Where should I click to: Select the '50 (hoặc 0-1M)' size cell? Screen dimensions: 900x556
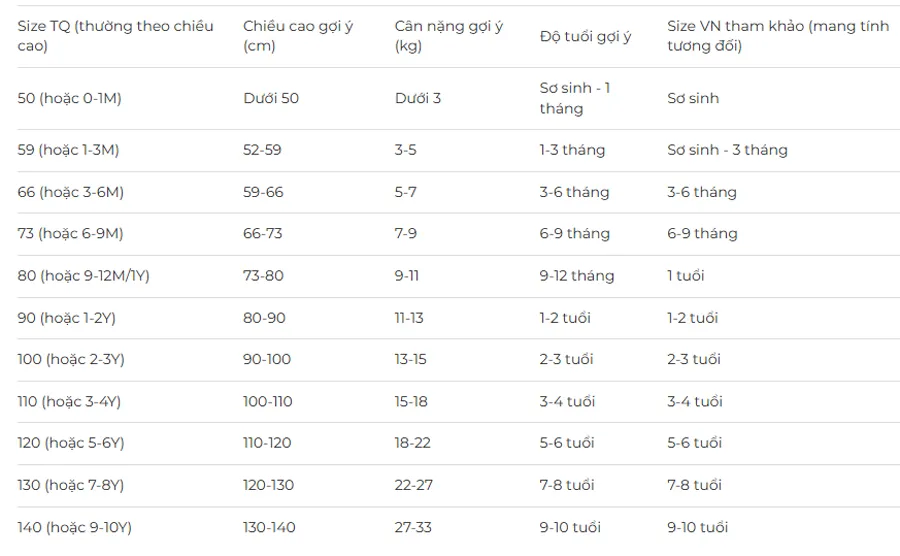(x=69, y=98)
